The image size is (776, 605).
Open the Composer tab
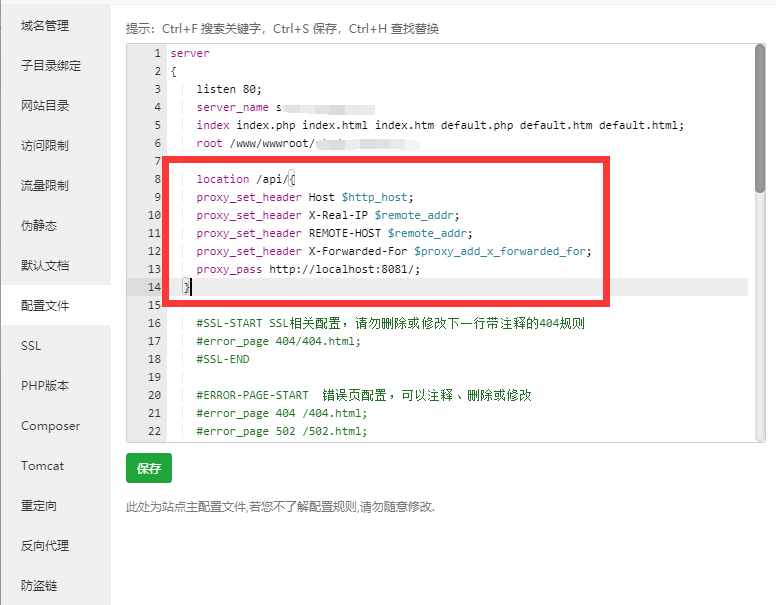pos(50,426)
